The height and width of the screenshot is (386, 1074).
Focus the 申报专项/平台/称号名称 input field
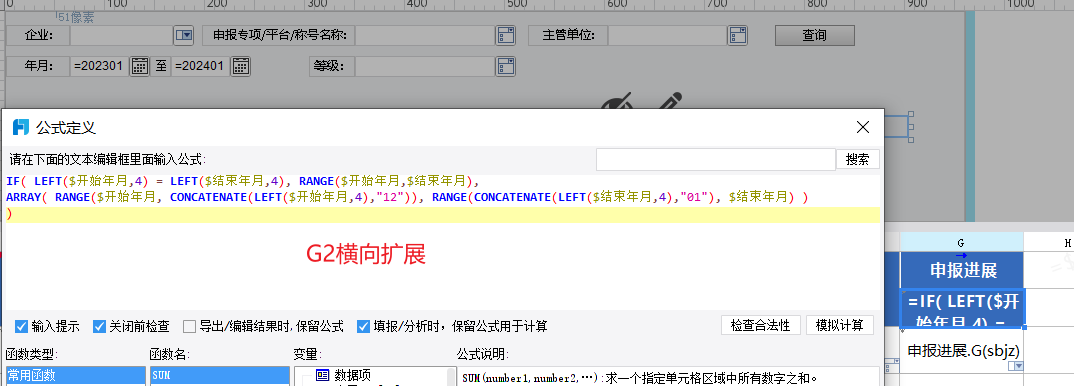[x=425, y=35]
